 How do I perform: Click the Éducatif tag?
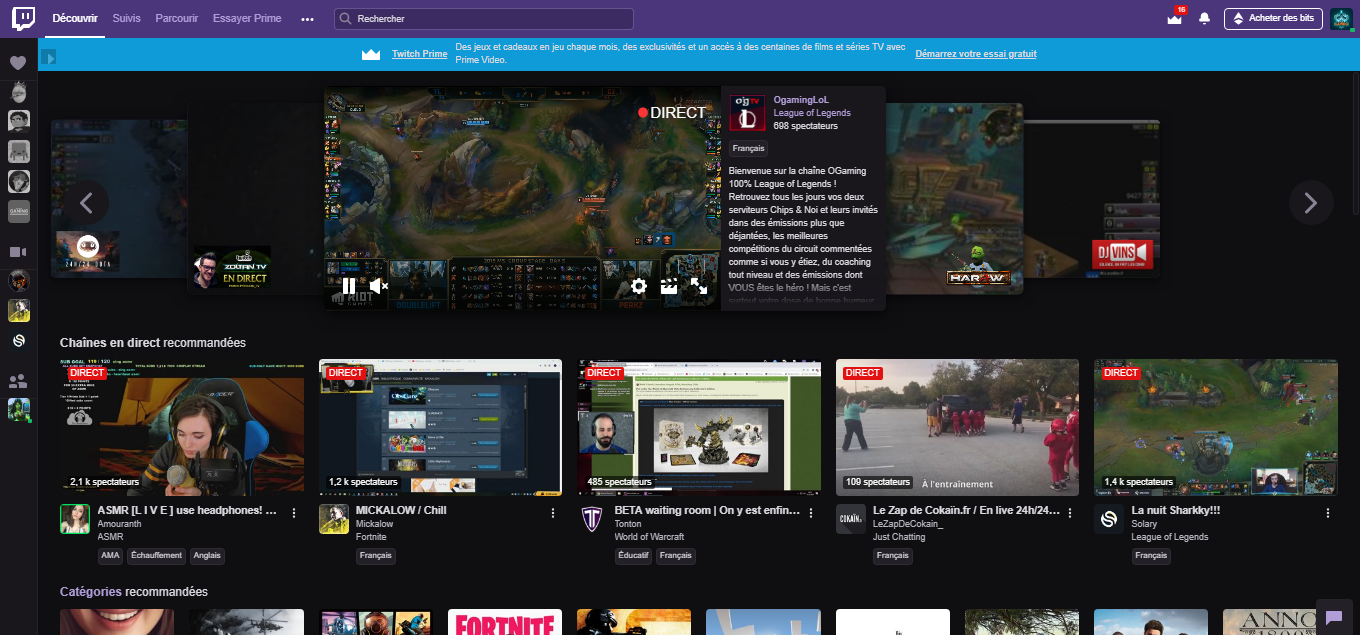pos(633,556)
